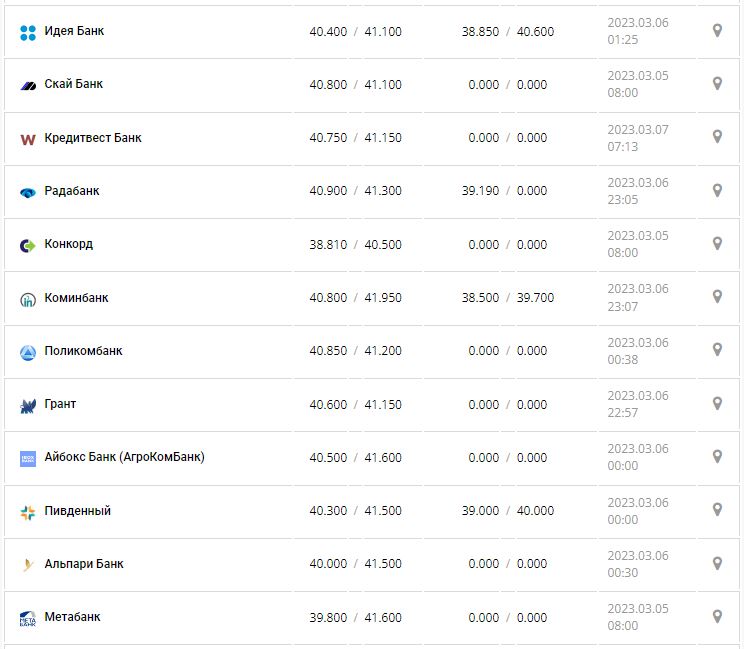Click the Идея Банк logo icon
Image resolution: width=744 pixels, height=649 pixels.
tap(28, 32)
